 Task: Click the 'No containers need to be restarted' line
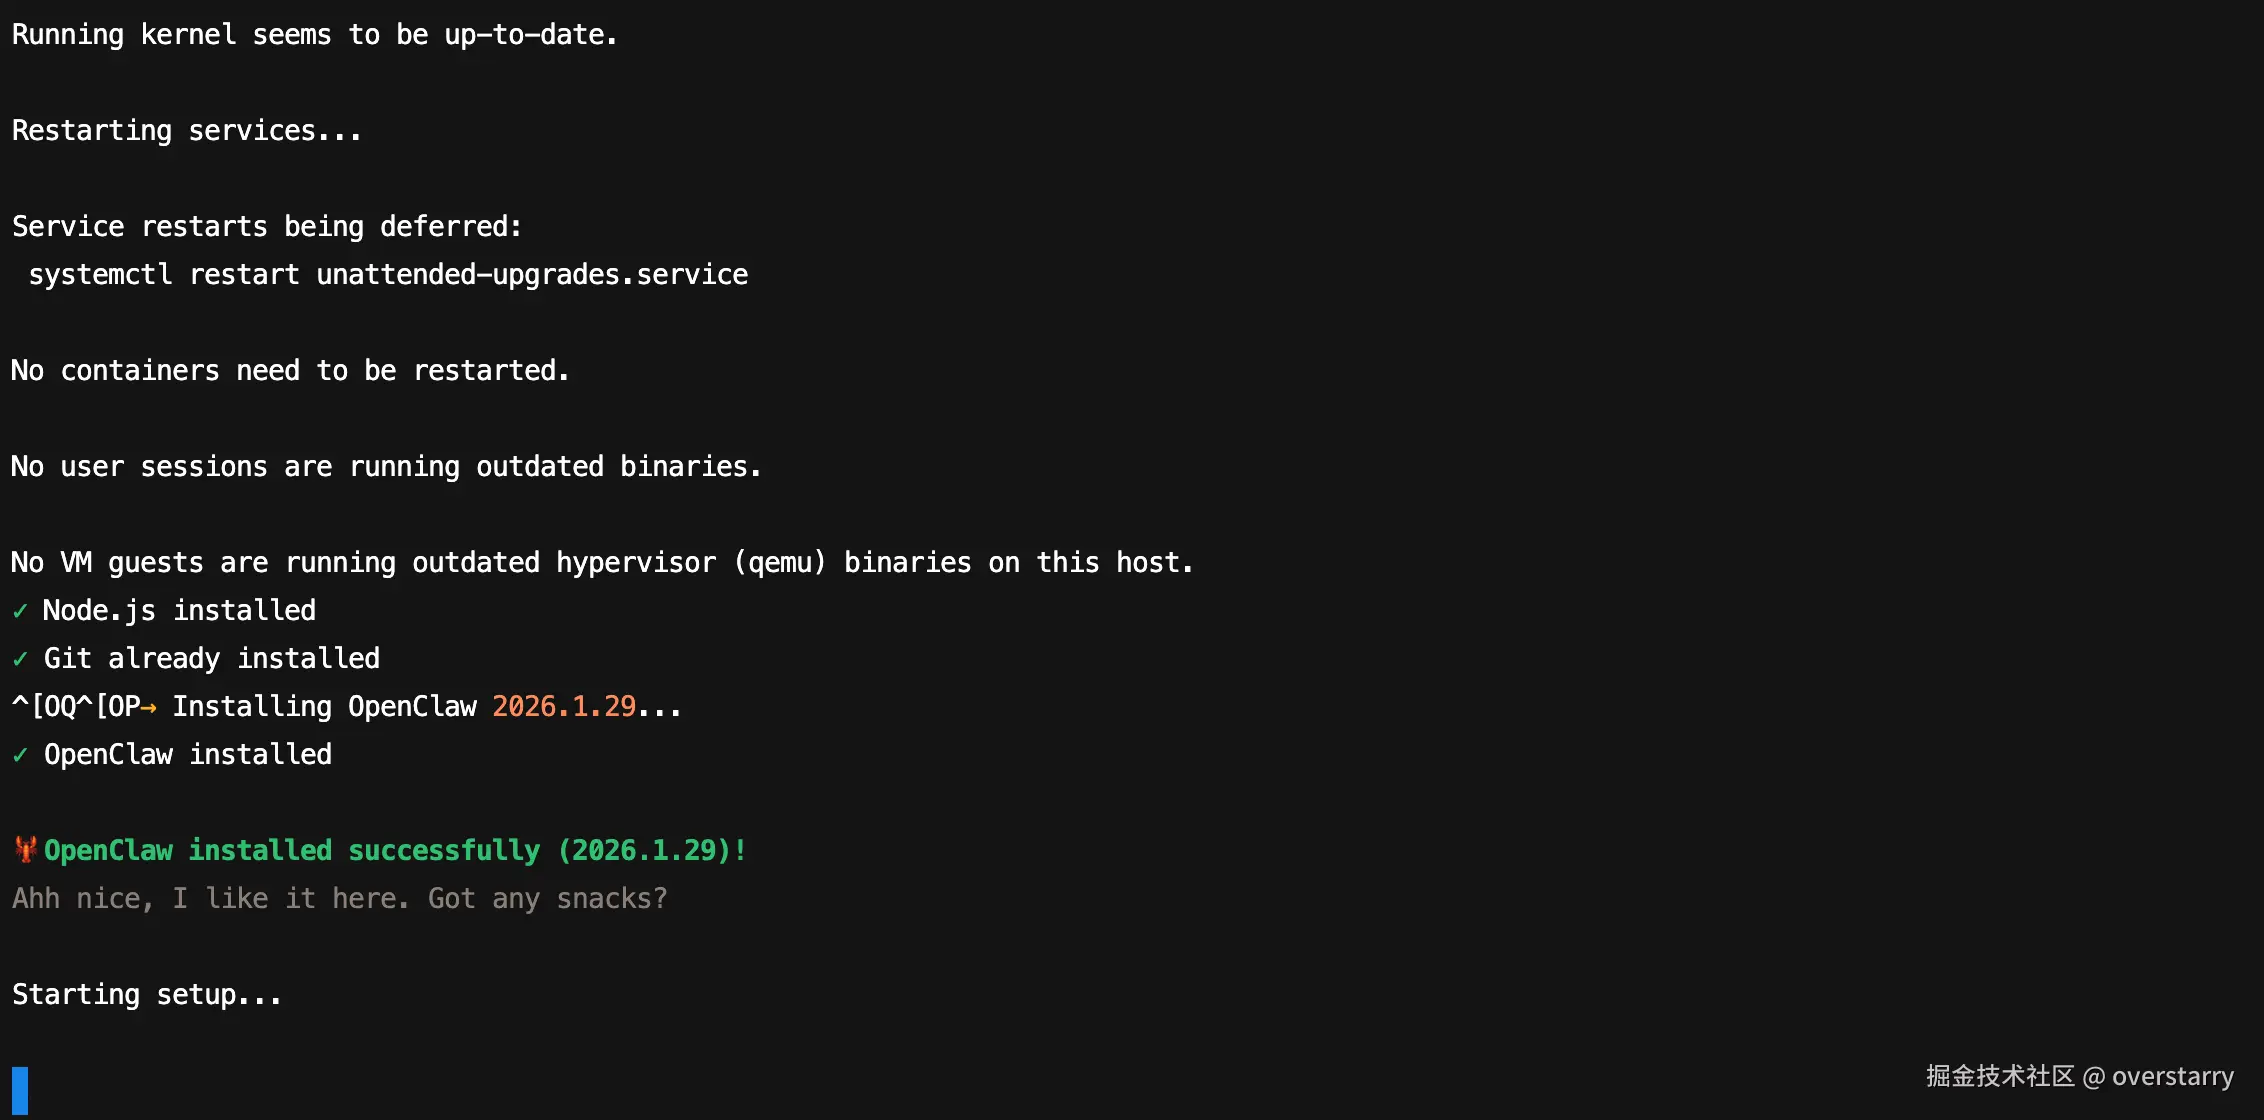(x=290, y=371)
